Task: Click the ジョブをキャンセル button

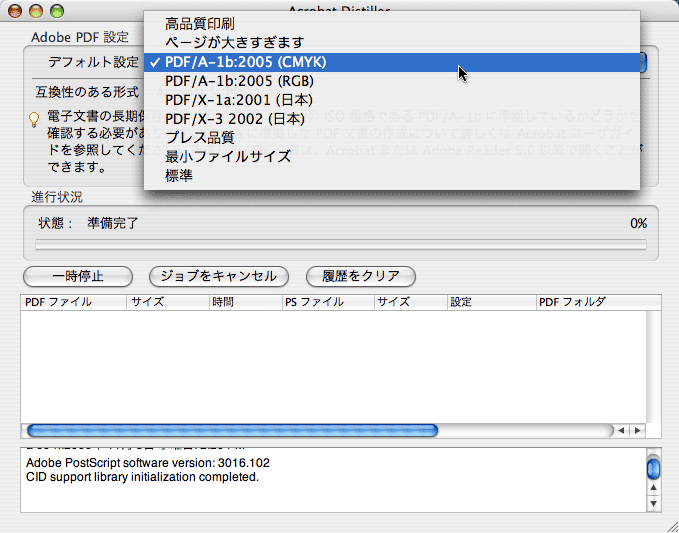Action: point(218,276)
